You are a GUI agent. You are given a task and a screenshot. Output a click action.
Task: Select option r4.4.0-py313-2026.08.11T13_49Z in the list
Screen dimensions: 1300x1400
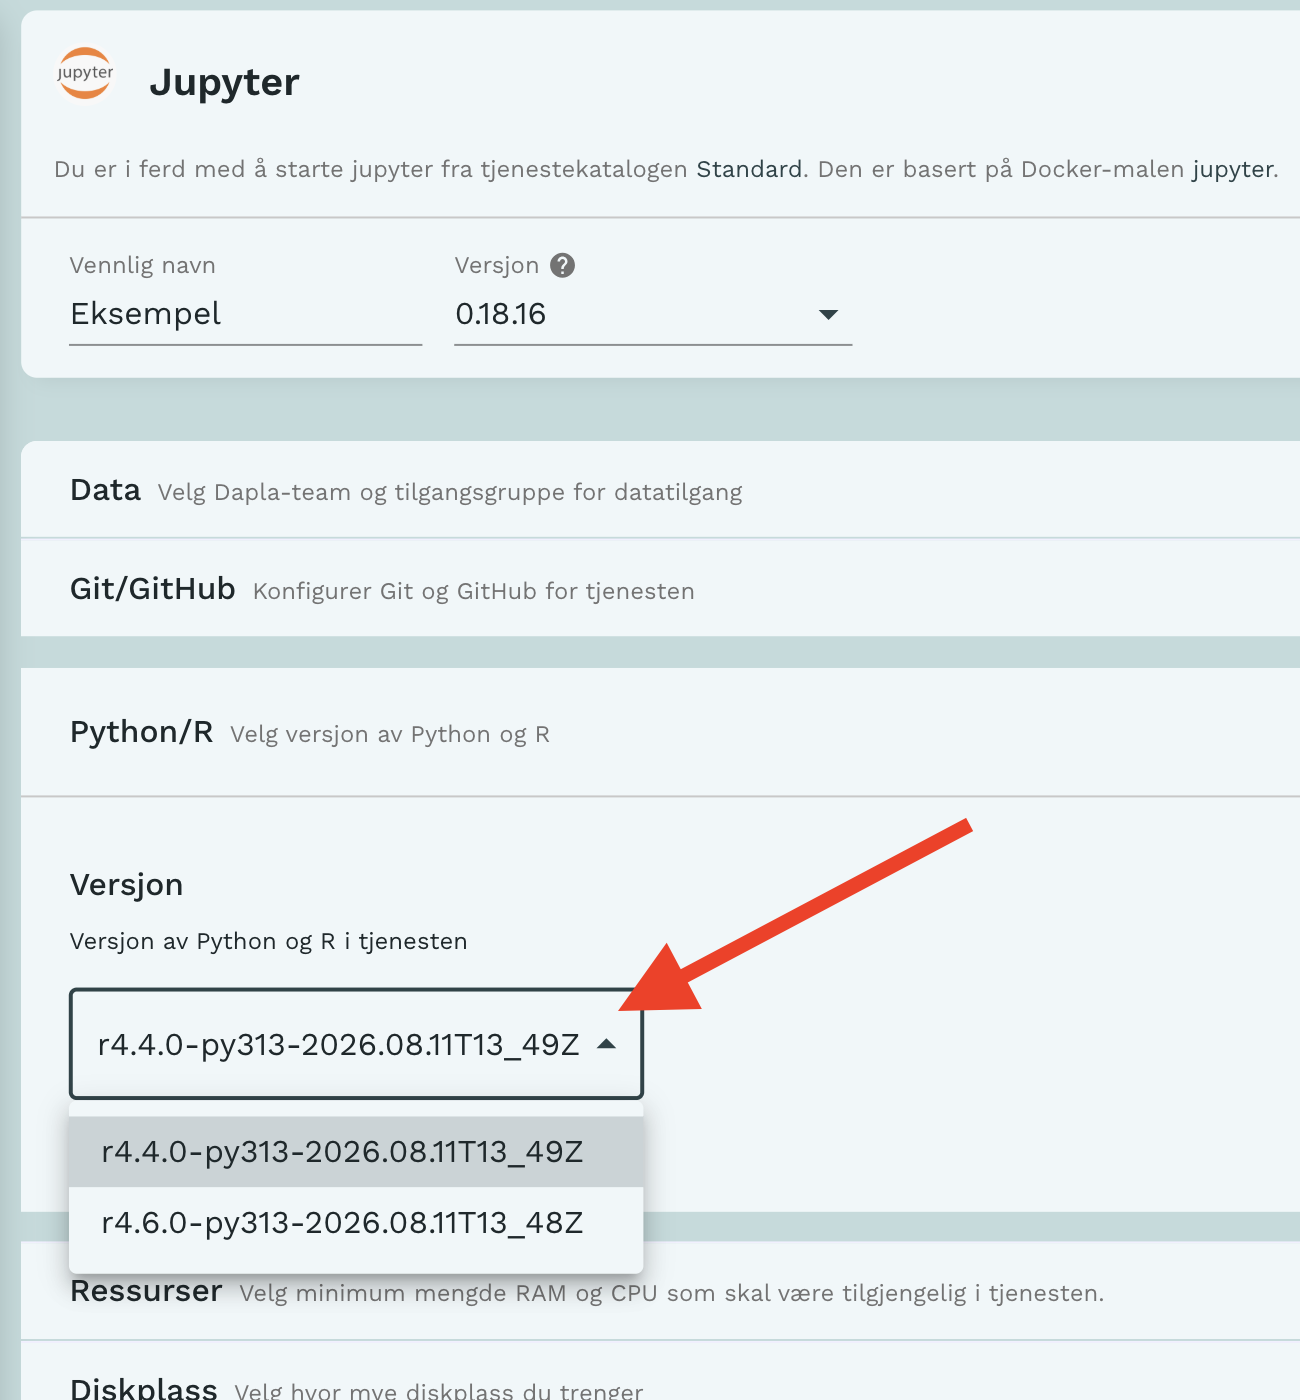(356, 1152)
